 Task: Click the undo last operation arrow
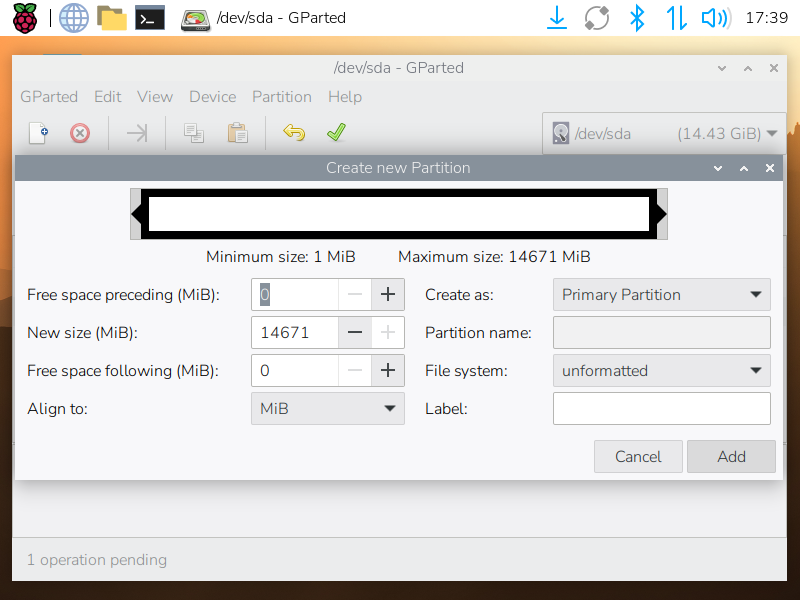coord(294,133)
